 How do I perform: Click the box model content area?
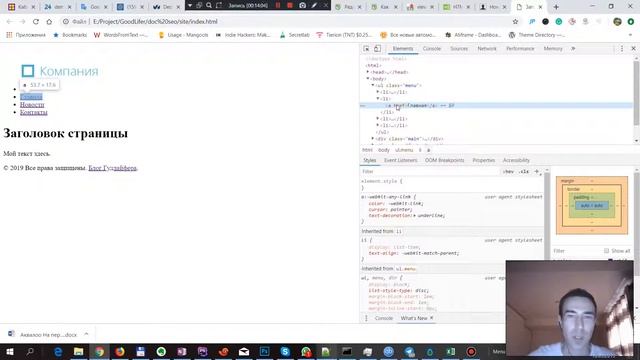(x=592, y=205)
